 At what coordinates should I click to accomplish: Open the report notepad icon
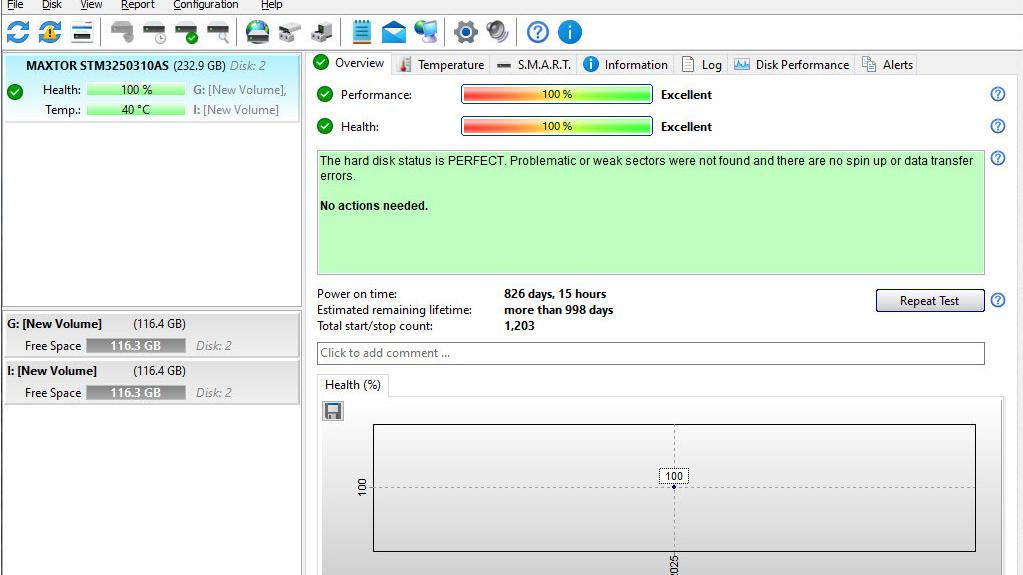click(362, 32)
